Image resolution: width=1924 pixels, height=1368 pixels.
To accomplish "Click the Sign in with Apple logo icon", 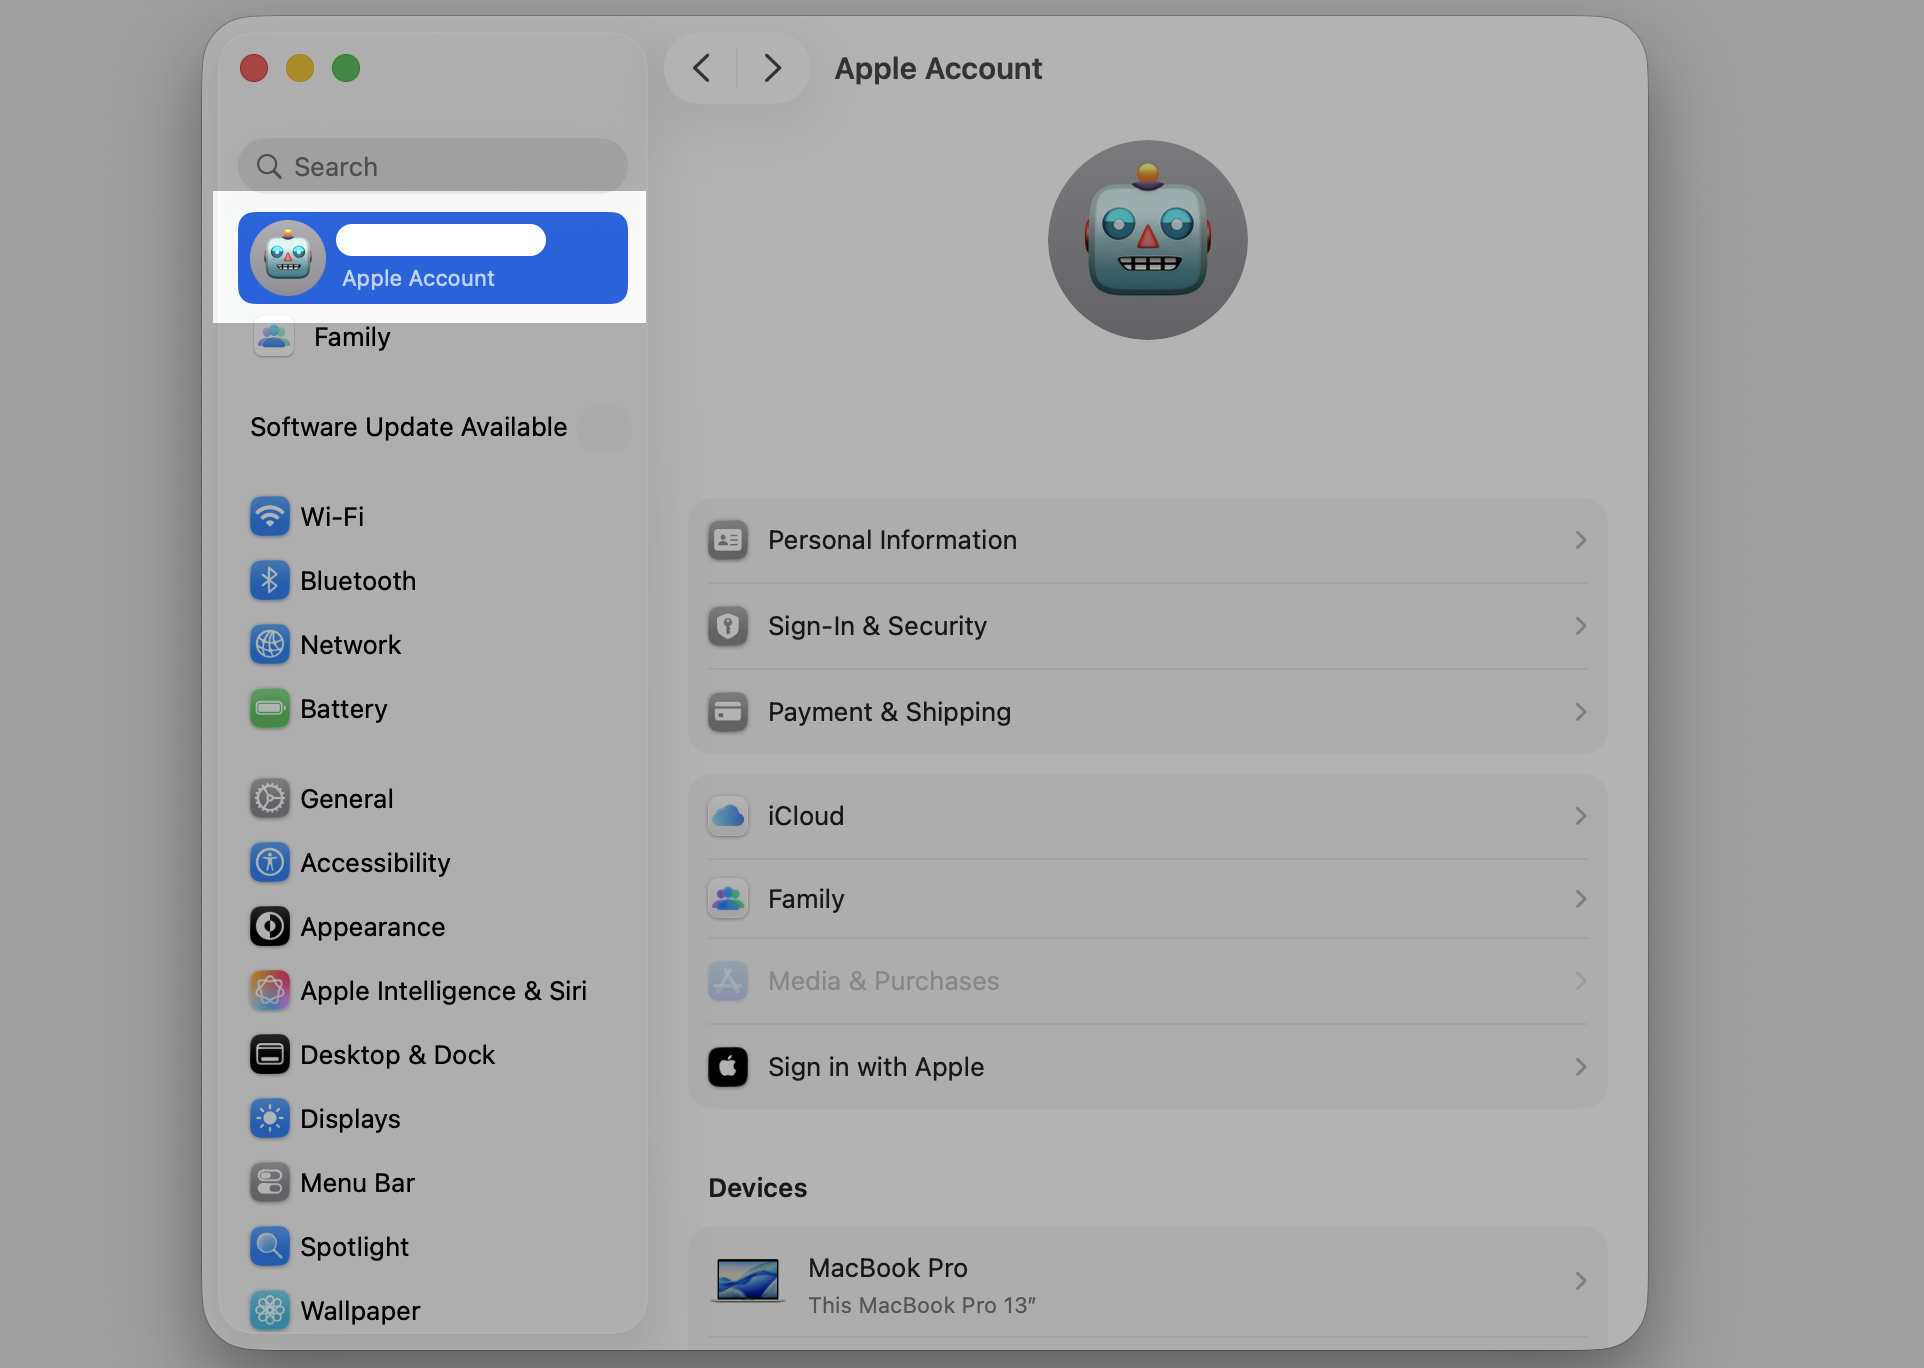I will (728, 1068).
